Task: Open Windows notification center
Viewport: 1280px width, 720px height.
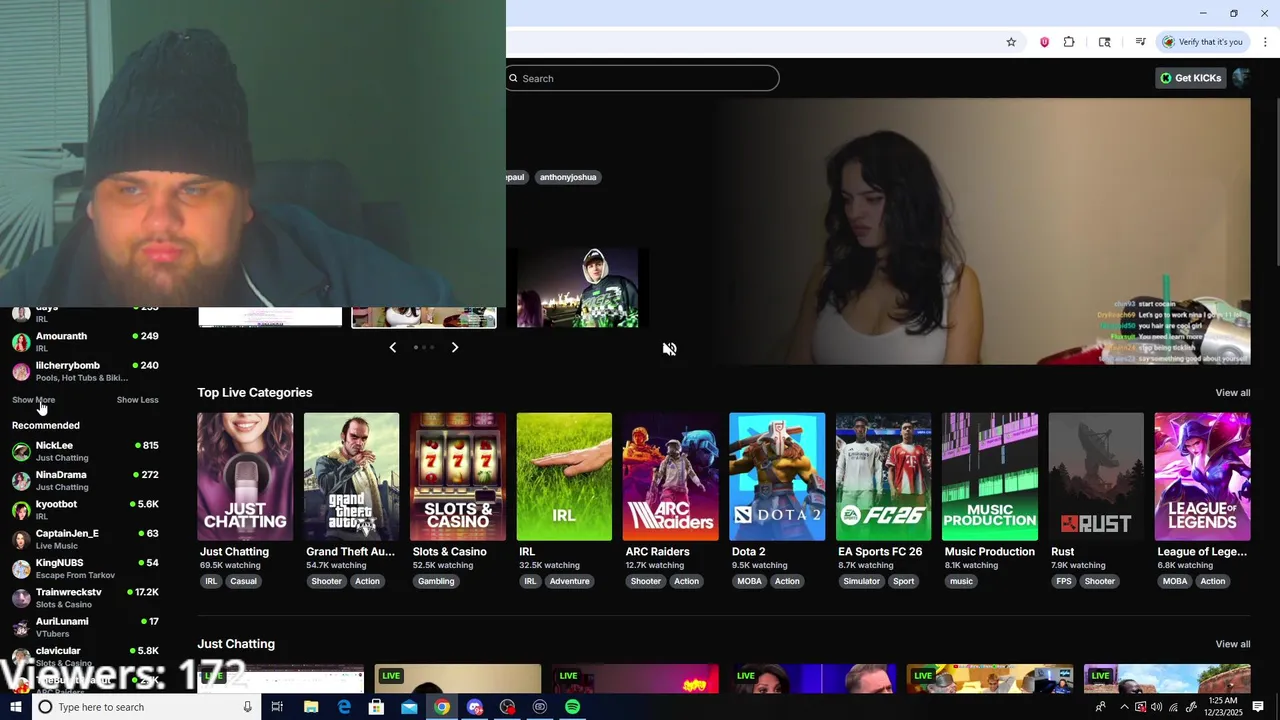Action: 1258,707
